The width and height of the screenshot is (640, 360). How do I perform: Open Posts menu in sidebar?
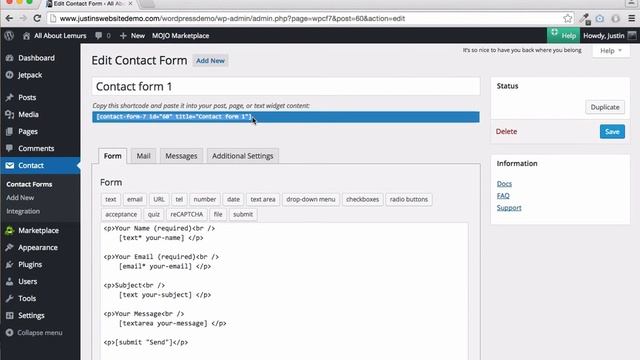[x=27, y=98]
